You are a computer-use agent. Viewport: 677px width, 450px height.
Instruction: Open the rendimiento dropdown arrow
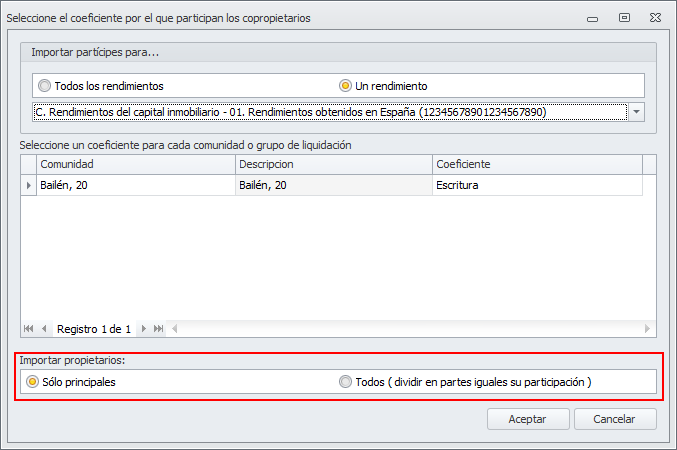coord(636,112)
